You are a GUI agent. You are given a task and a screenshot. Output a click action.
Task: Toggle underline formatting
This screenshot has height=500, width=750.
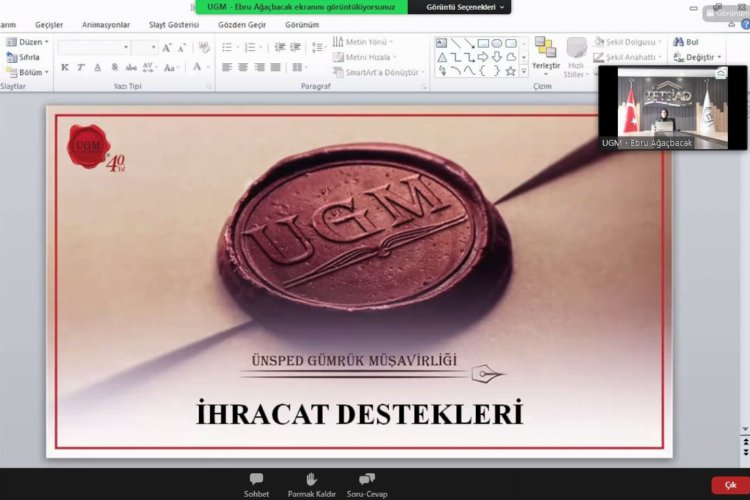pyautogui.click(x=98, y=67)
